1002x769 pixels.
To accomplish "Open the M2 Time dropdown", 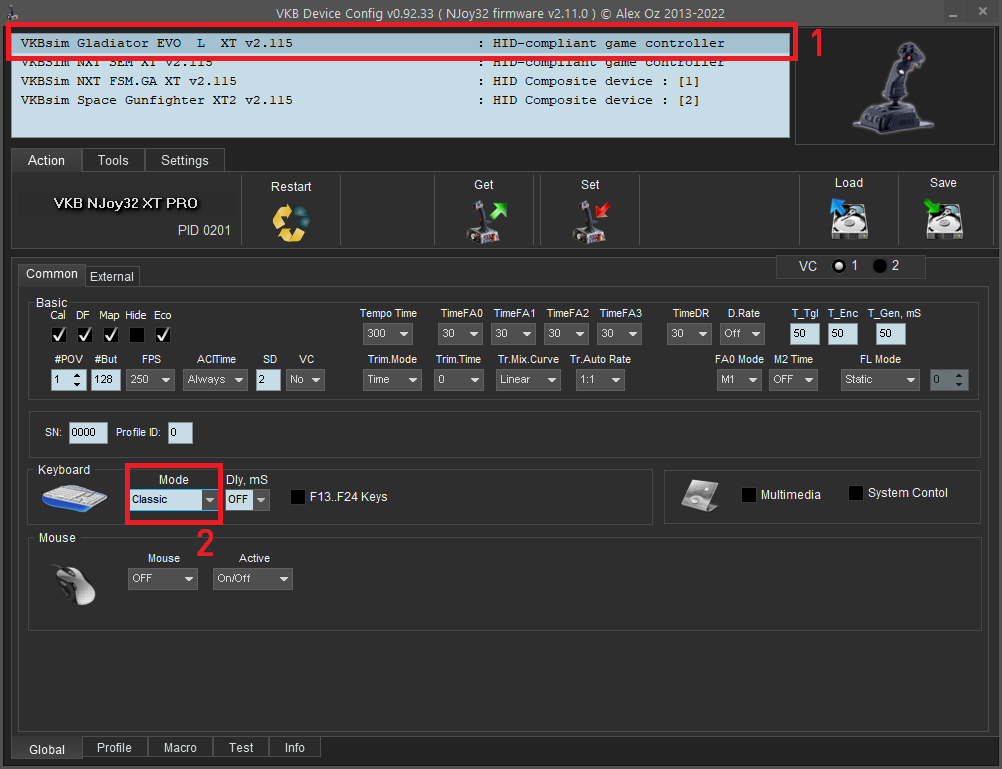I will pyautogui.click(x=793, y=380).
